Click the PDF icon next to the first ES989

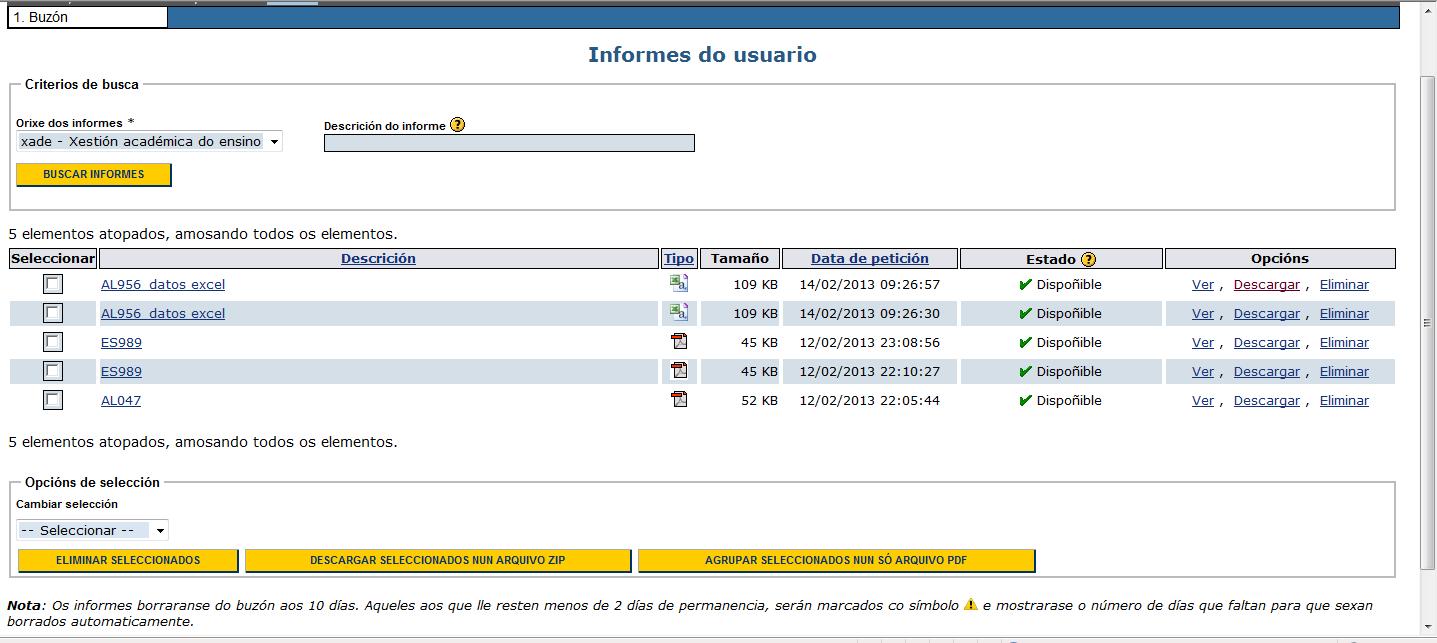pos(680,342)
